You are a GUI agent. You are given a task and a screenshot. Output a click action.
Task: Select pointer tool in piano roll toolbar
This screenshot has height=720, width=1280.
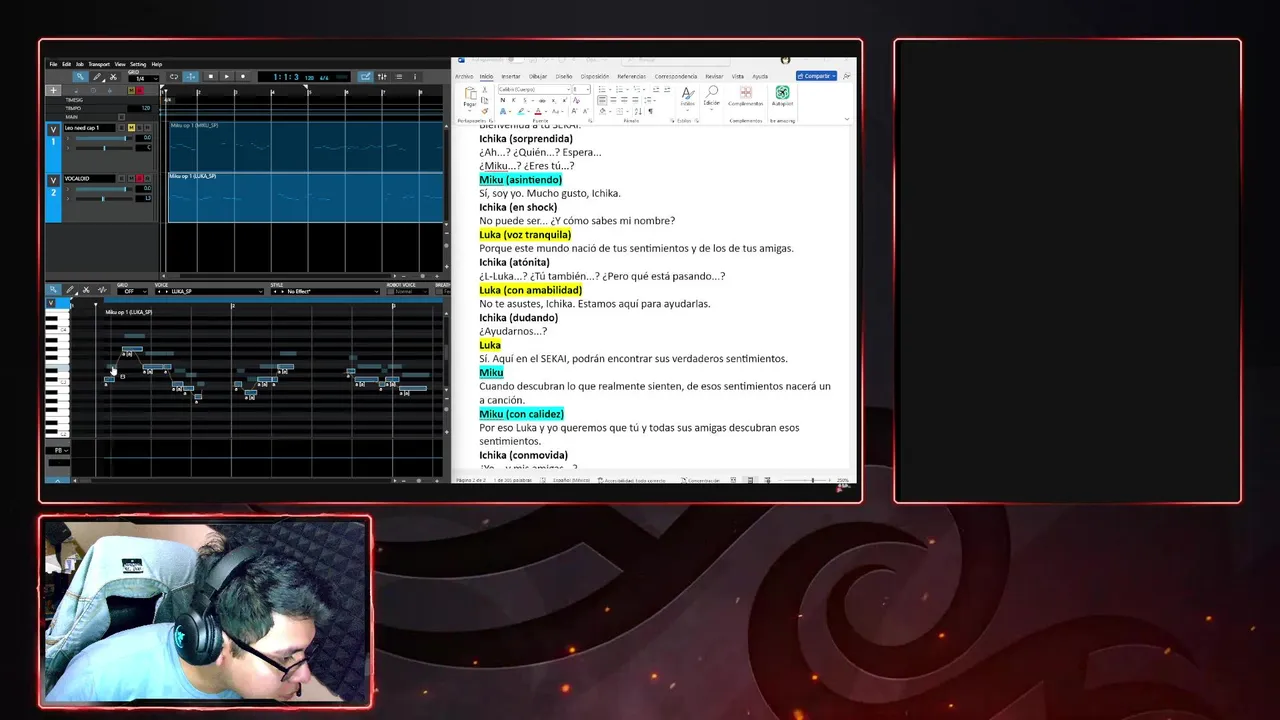click(x=53, y=290)
